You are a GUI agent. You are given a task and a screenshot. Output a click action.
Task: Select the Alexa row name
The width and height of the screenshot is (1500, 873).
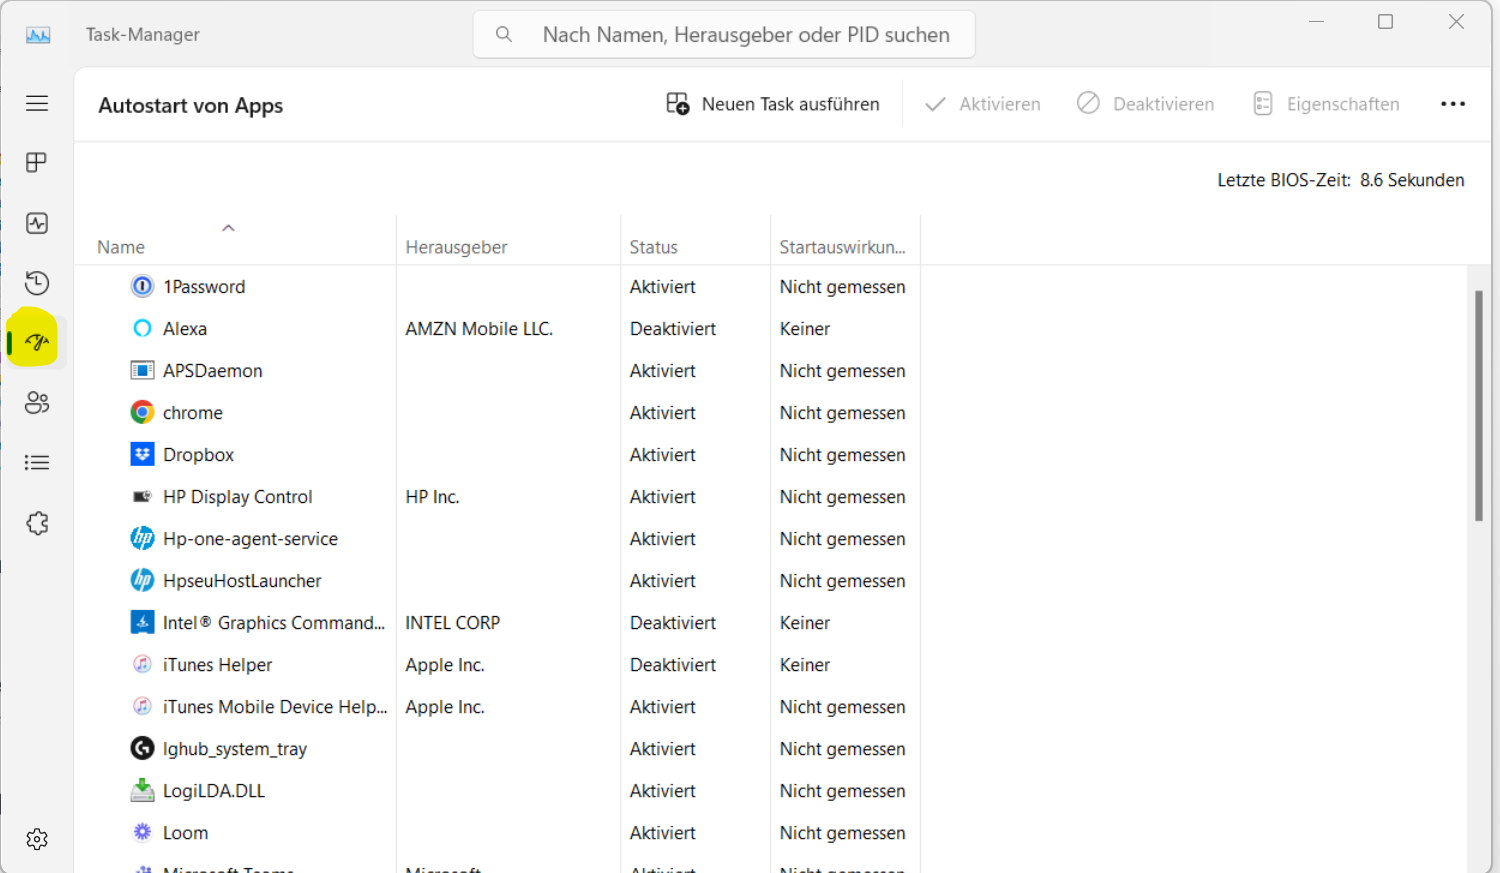(x=185, y=329)
